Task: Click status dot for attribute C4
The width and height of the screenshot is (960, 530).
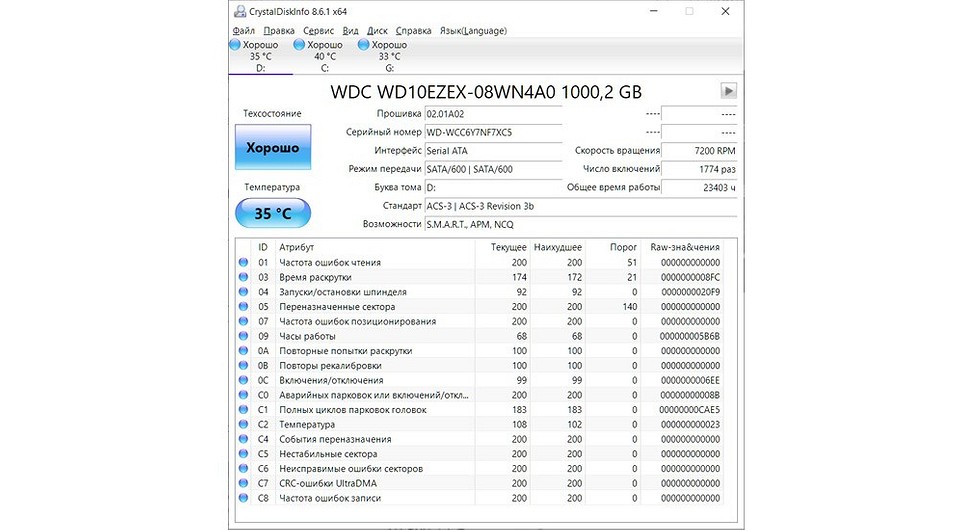Action: 243,439
